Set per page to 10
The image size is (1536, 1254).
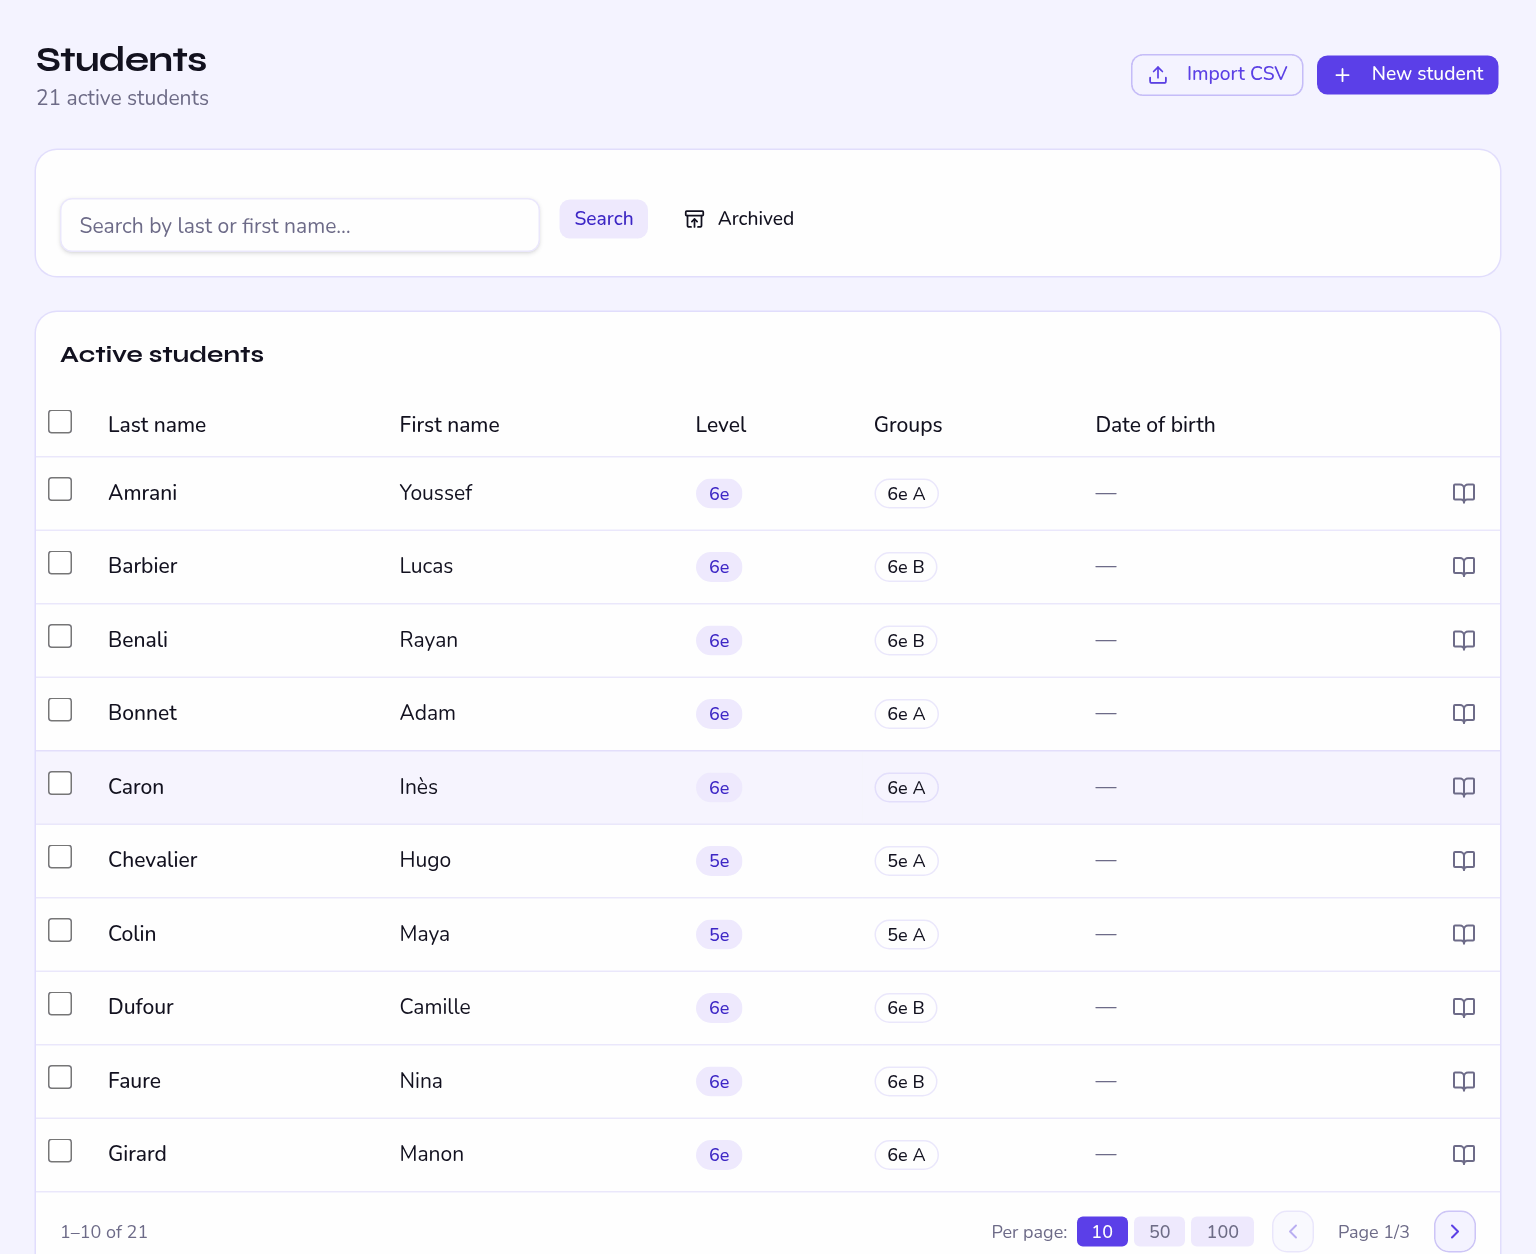click(1102, 1232)
